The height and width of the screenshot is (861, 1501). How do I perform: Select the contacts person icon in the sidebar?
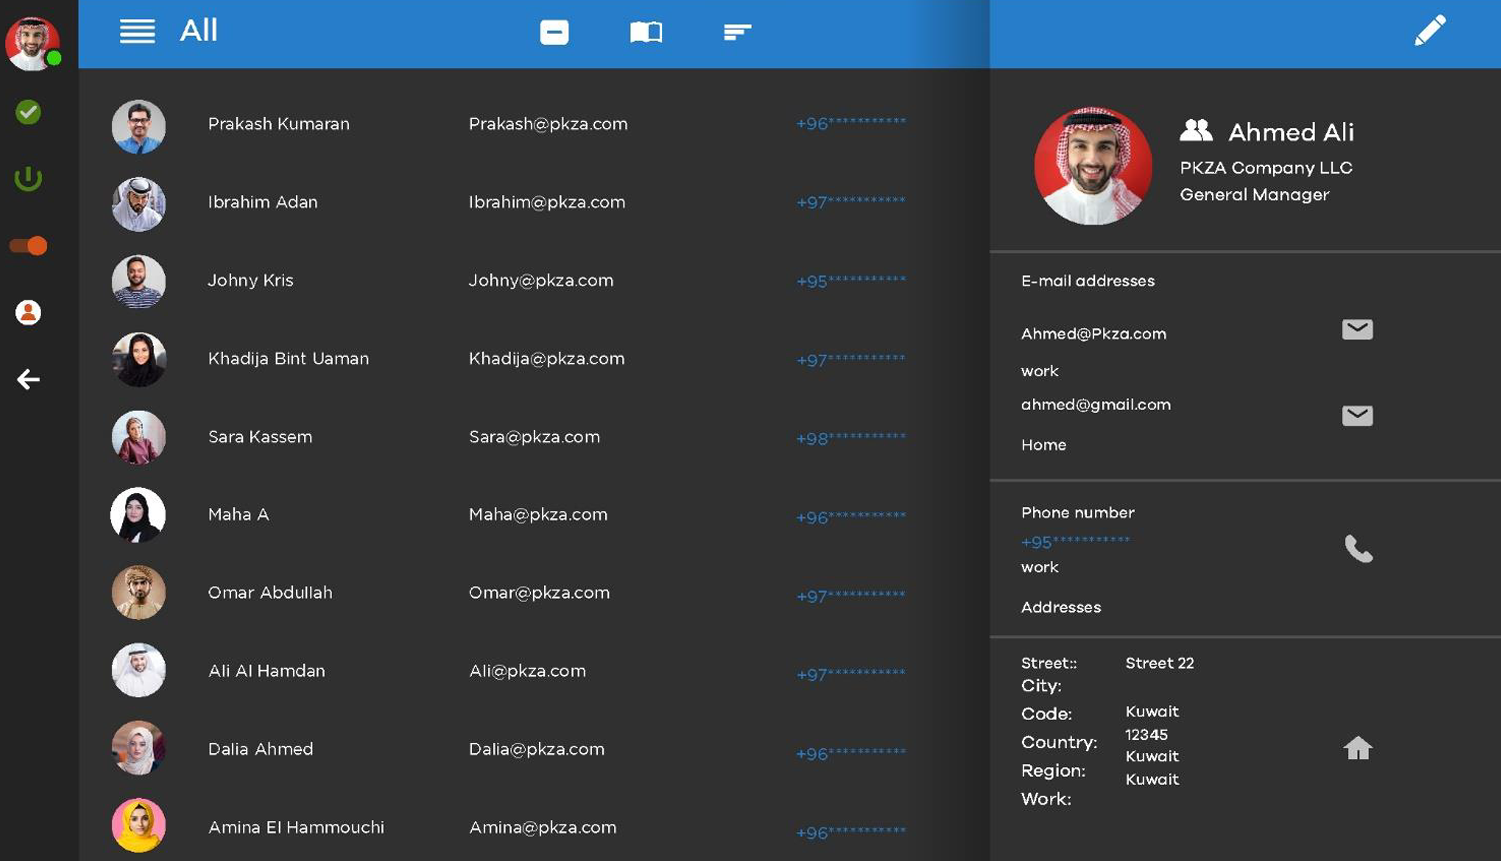click(x=28, y=312)
